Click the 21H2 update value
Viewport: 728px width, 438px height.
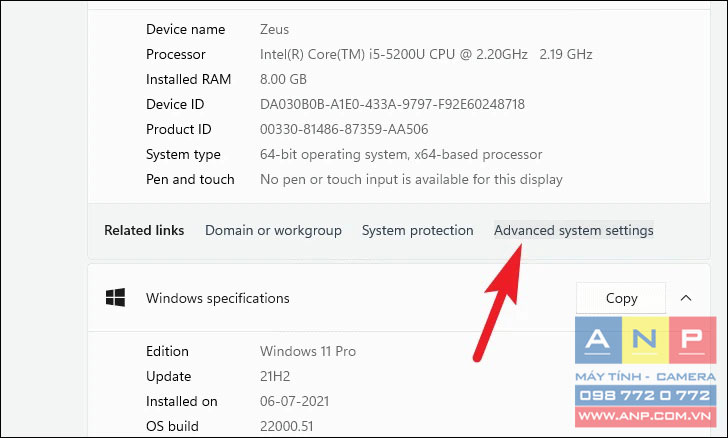275,376
